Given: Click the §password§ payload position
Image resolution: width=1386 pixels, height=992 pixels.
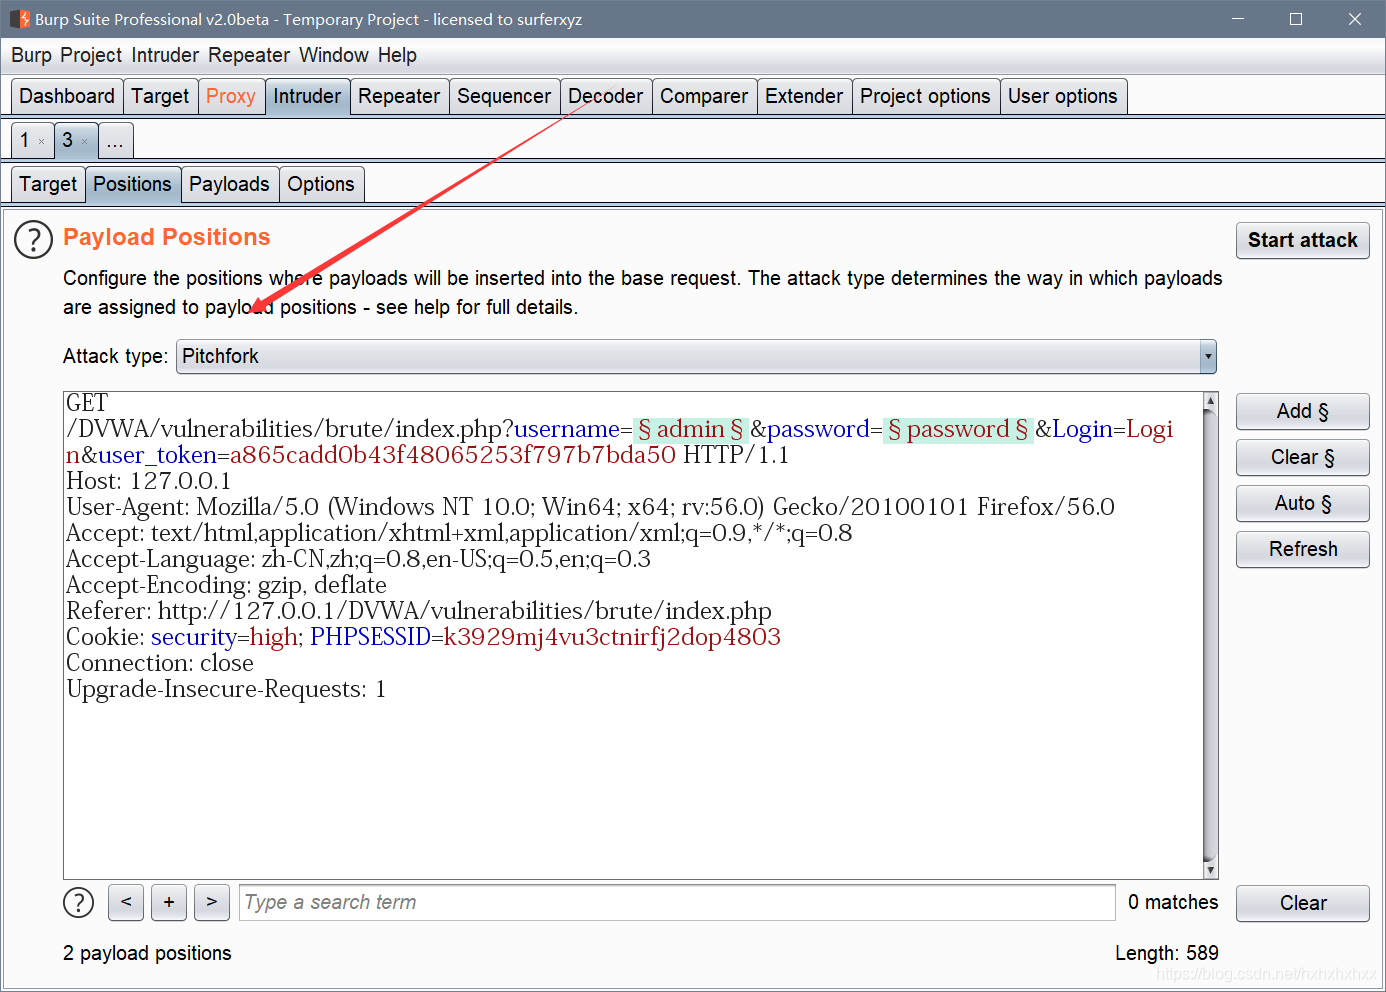Looking at the screenshot, I should [958, 429].
